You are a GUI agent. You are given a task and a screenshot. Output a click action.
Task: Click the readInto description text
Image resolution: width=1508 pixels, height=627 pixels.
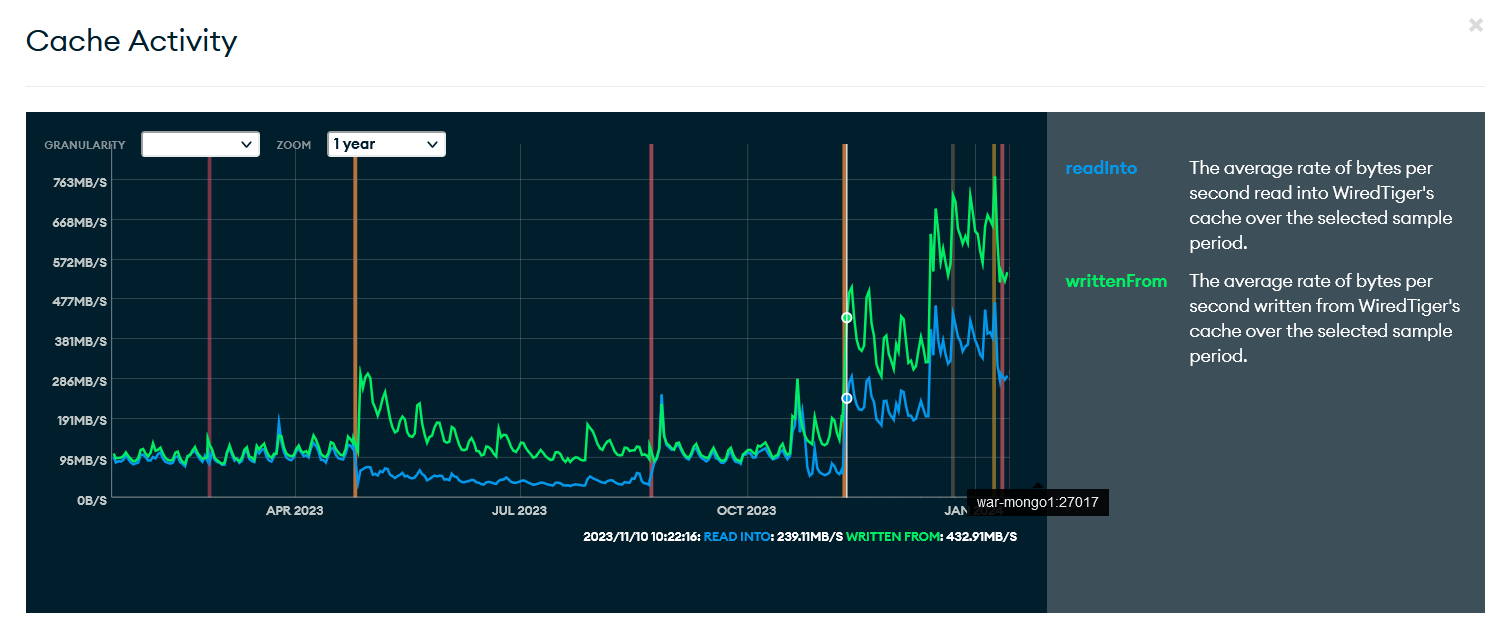[x=1320, y=205]
